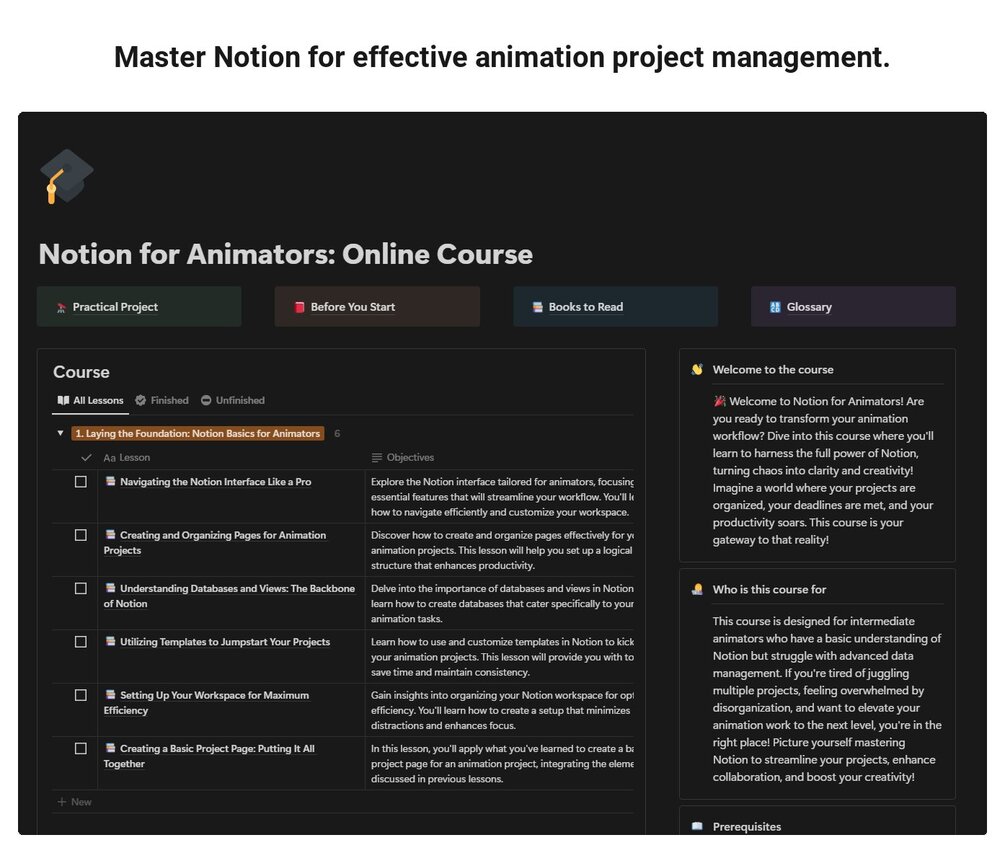Check Creating and Organizing Pages lesson
The width and height of the screenshot is (1005, 853).
pyautogui.click(x=81, y=535)
